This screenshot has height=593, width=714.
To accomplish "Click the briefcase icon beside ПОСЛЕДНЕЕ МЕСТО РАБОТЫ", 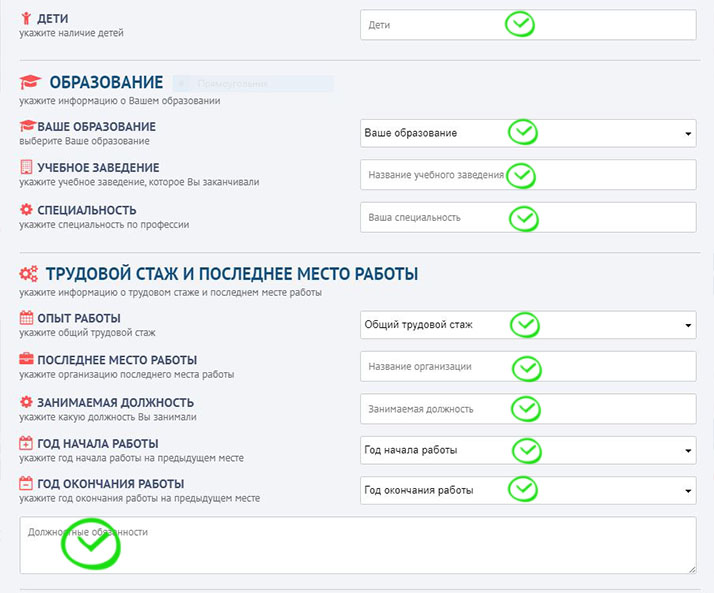I will tap(26, 360).
